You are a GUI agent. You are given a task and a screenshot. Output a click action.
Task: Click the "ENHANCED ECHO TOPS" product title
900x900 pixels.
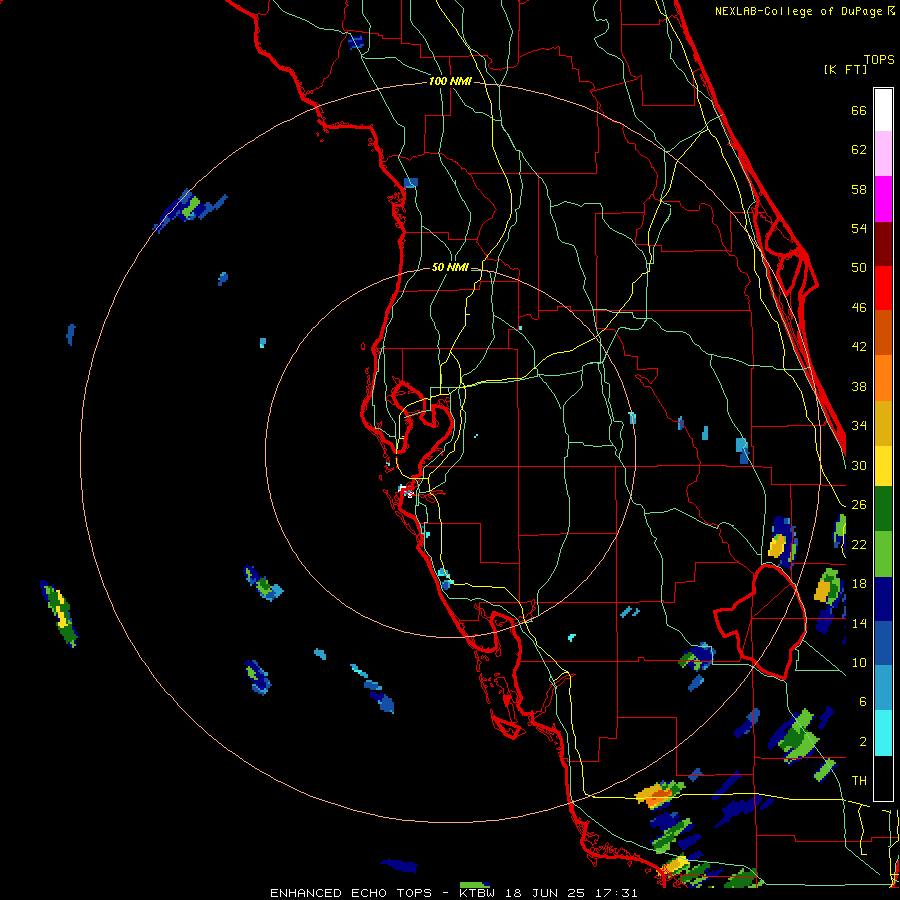(x=351, y=893)
